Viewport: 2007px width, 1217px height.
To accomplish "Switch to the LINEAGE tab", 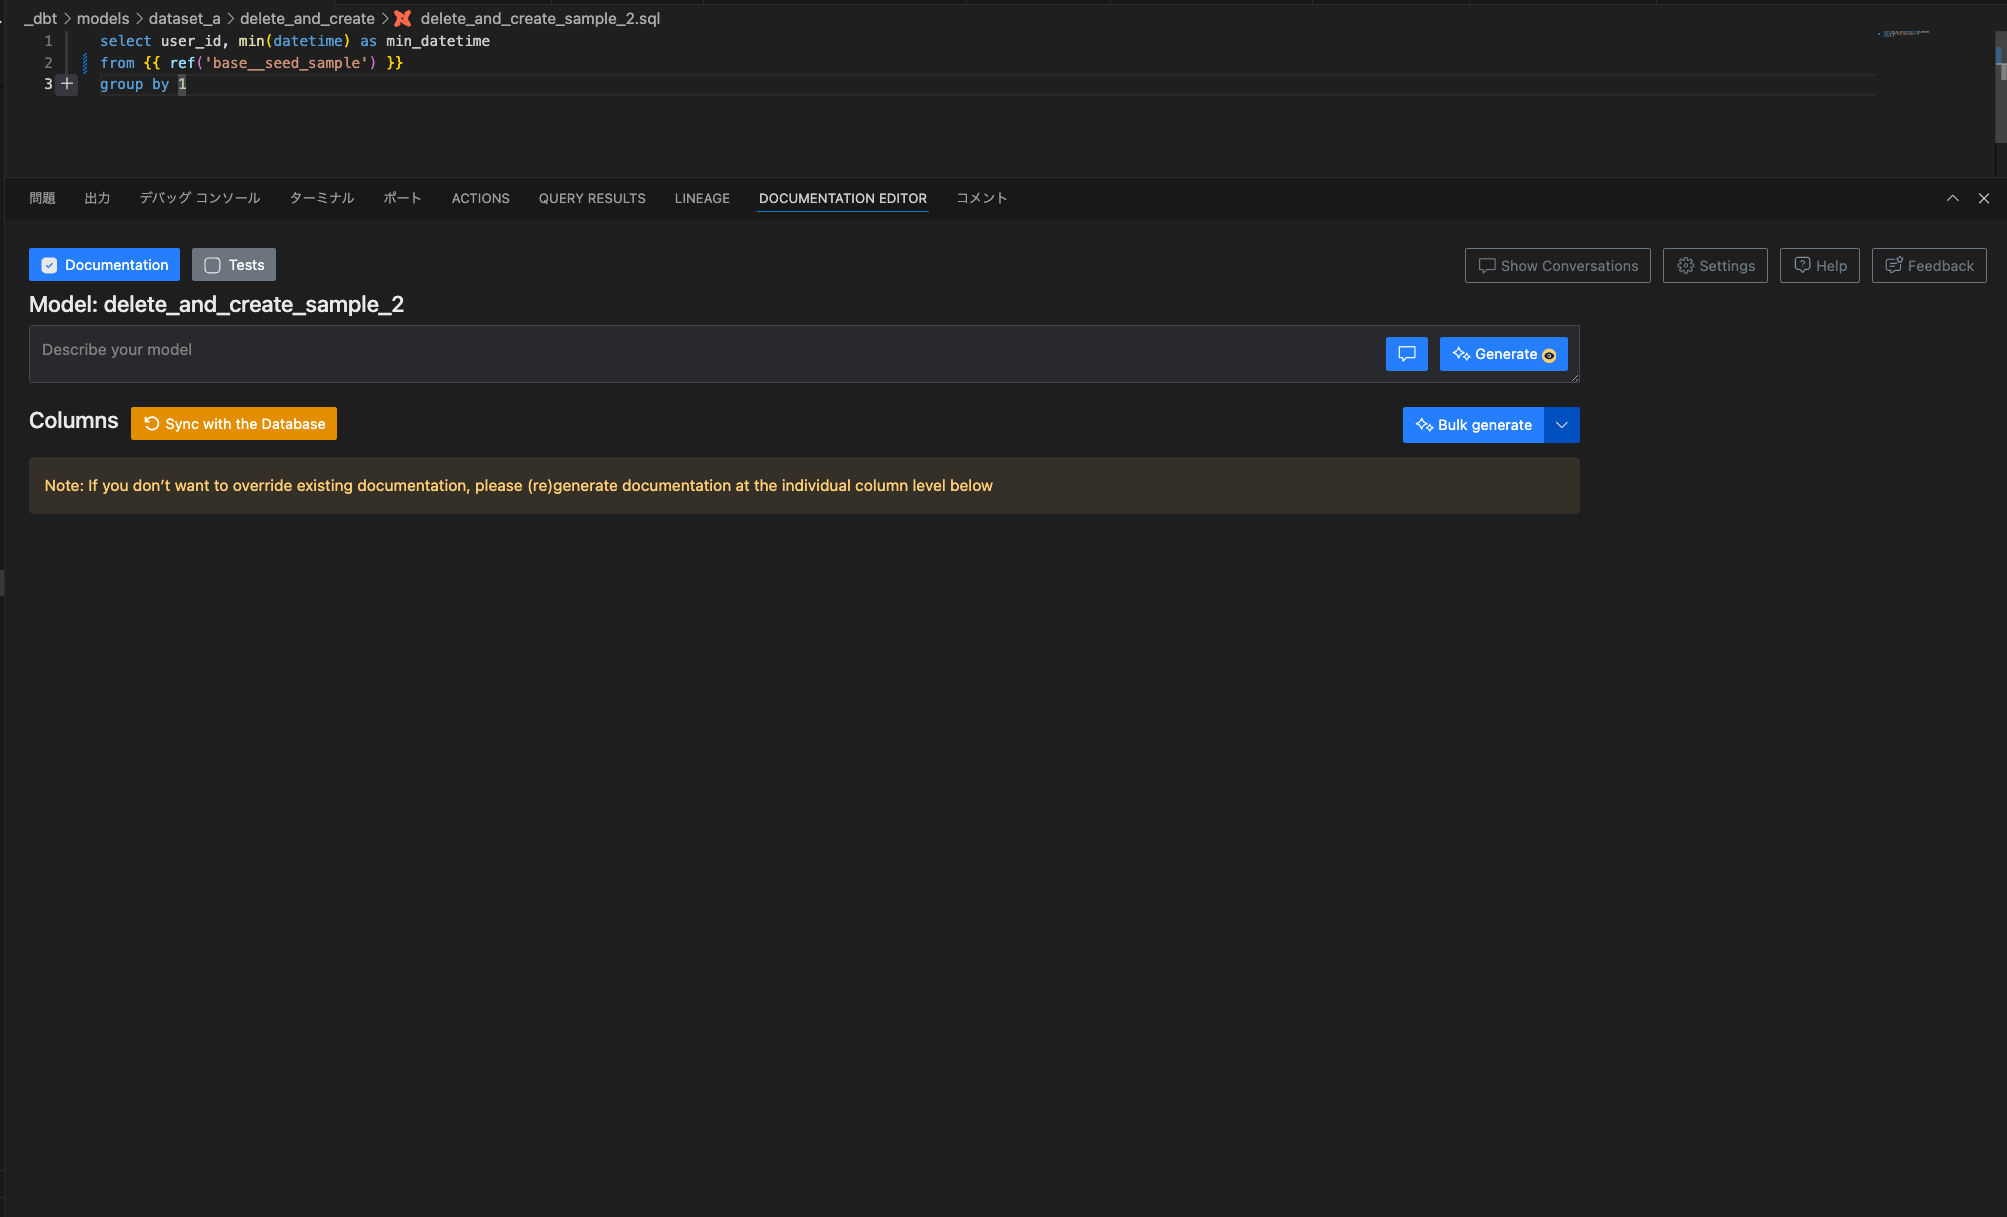I will click(702, 198).
